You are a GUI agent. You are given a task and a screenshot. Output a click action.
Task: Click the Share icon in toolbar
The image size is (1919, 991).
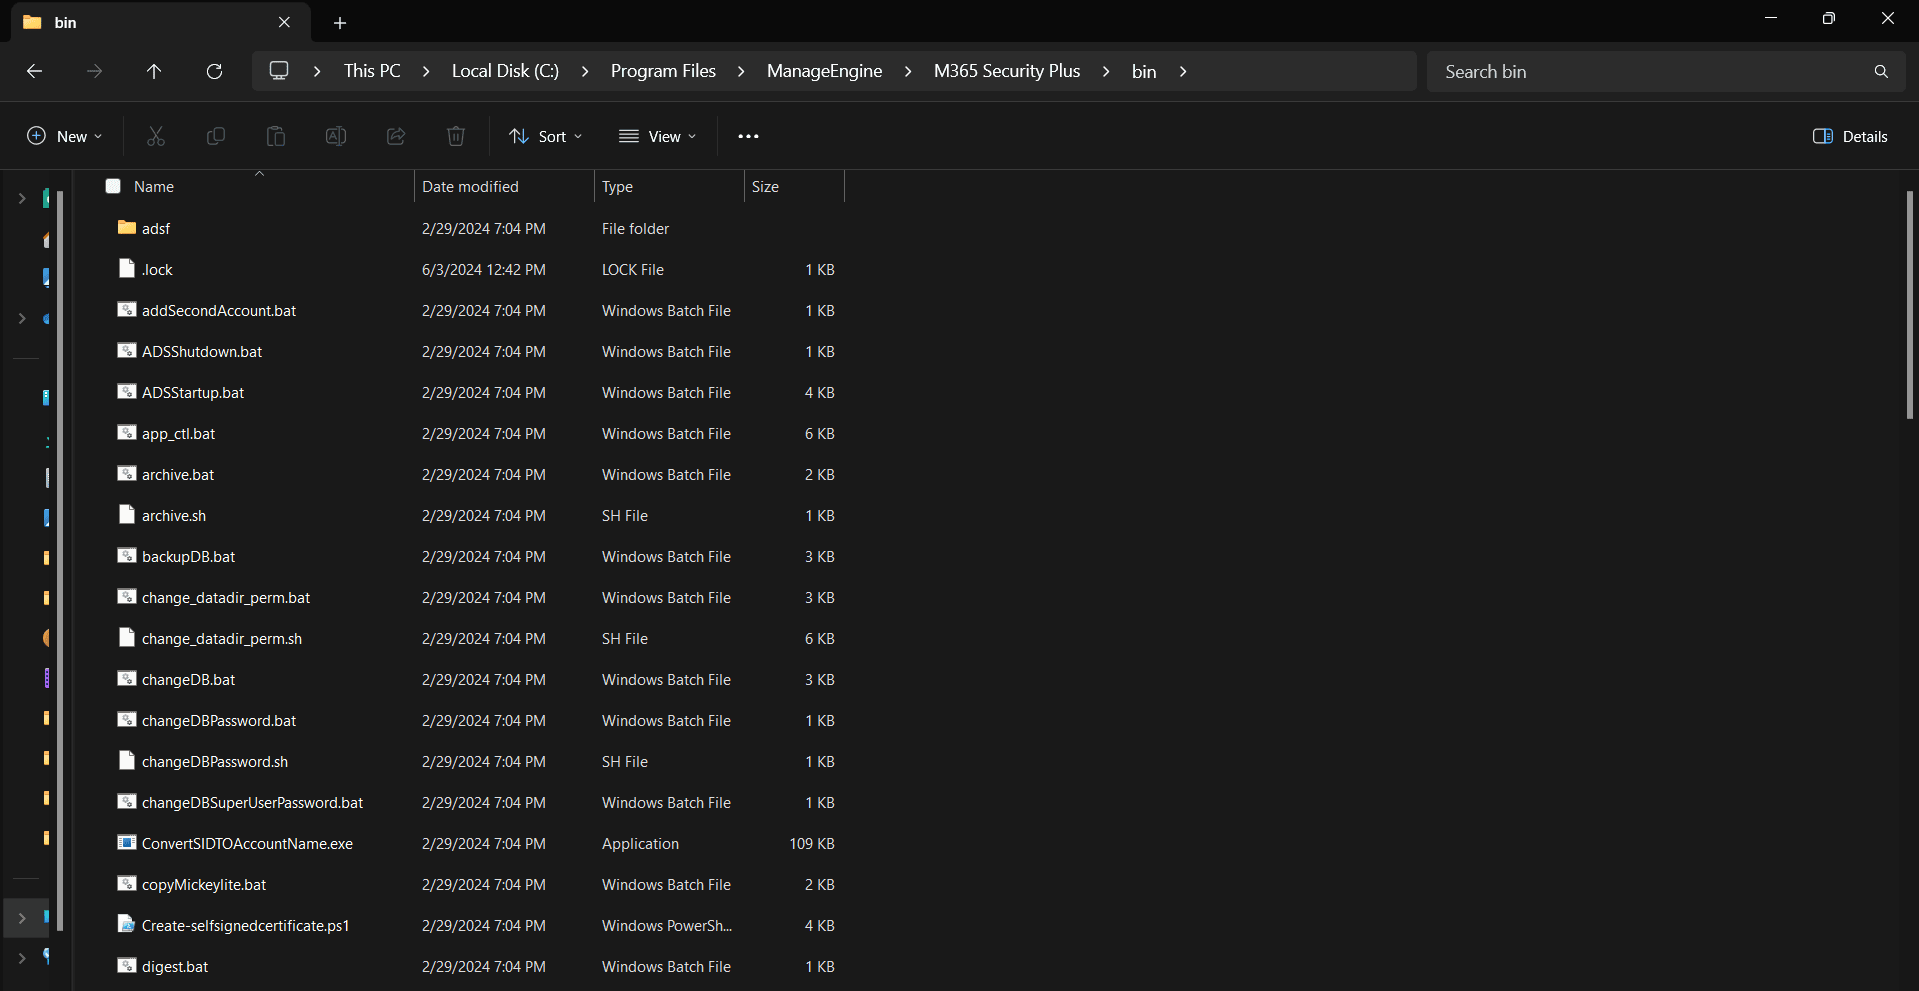tap(396, 136)
